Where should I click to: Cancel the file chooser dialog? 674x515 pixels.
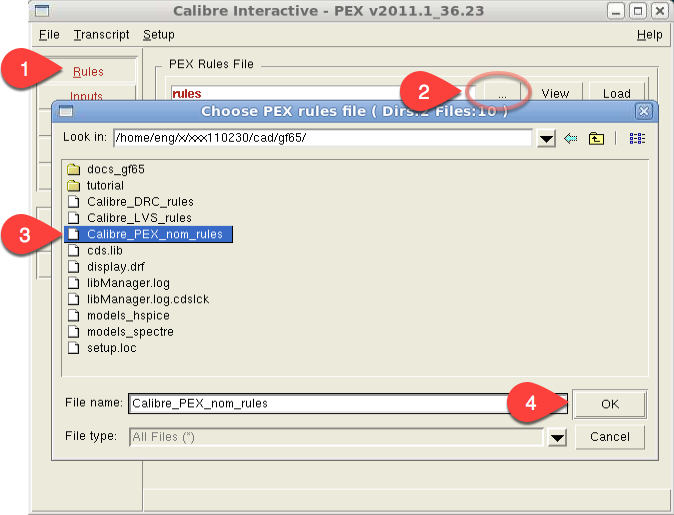click(x=609, y=437)
